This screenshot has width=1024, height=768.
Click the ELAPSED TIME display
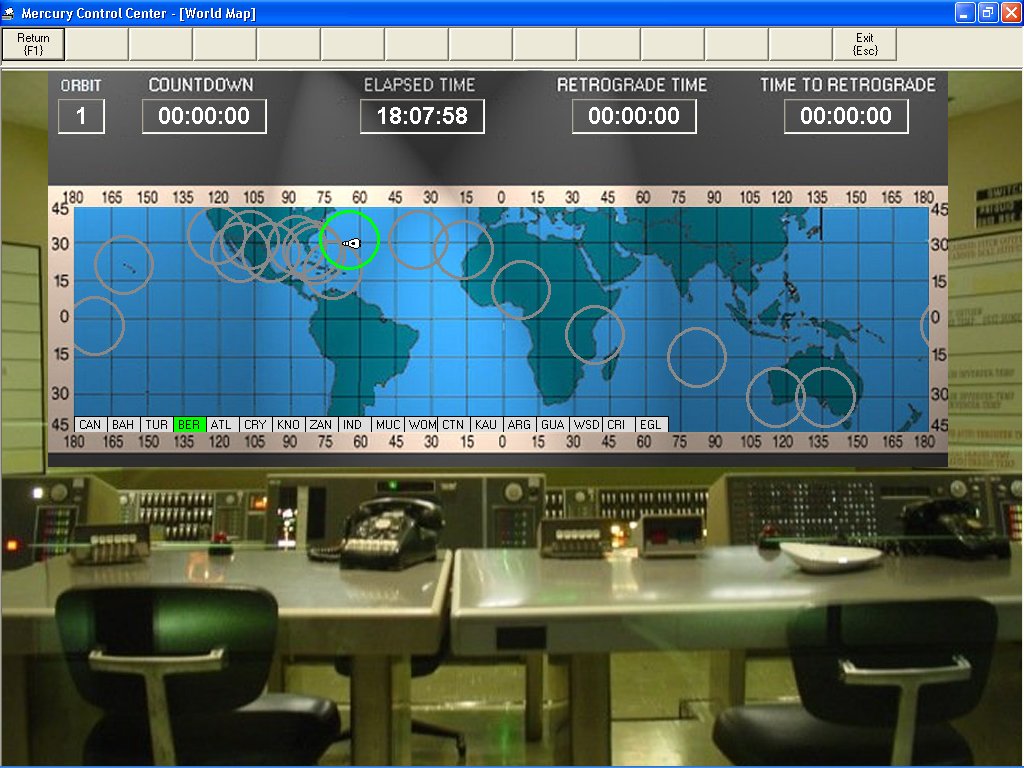click(x=421, y=116)
